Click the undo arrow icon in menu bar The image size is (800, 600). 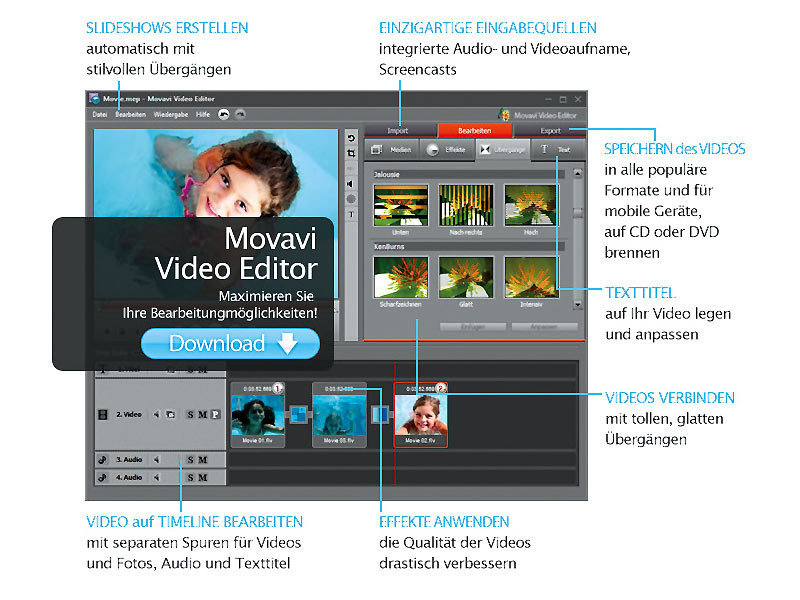224,114
